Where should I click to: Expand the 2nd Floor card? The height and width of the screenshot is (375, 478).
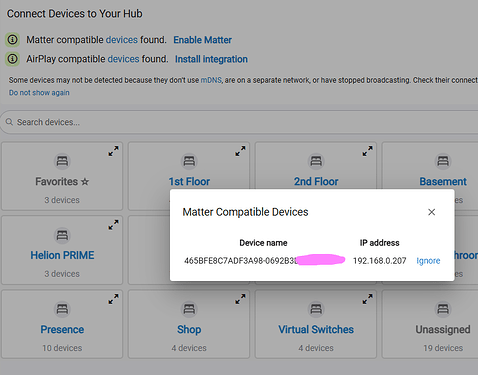(x=368, y=151)
